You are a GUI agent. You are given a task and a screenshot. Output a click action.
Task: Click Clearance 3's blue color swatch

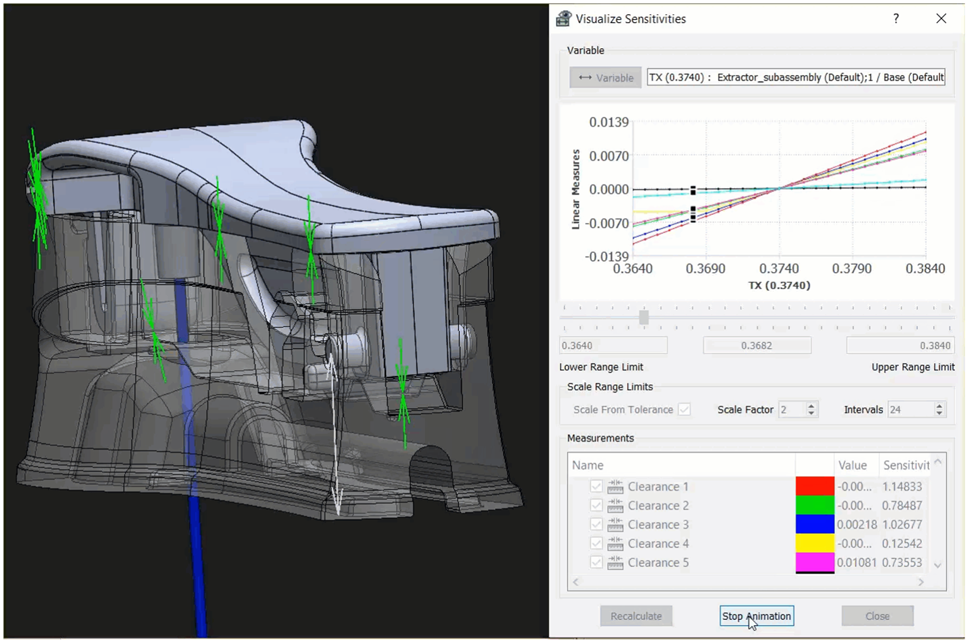pos(813,524)
